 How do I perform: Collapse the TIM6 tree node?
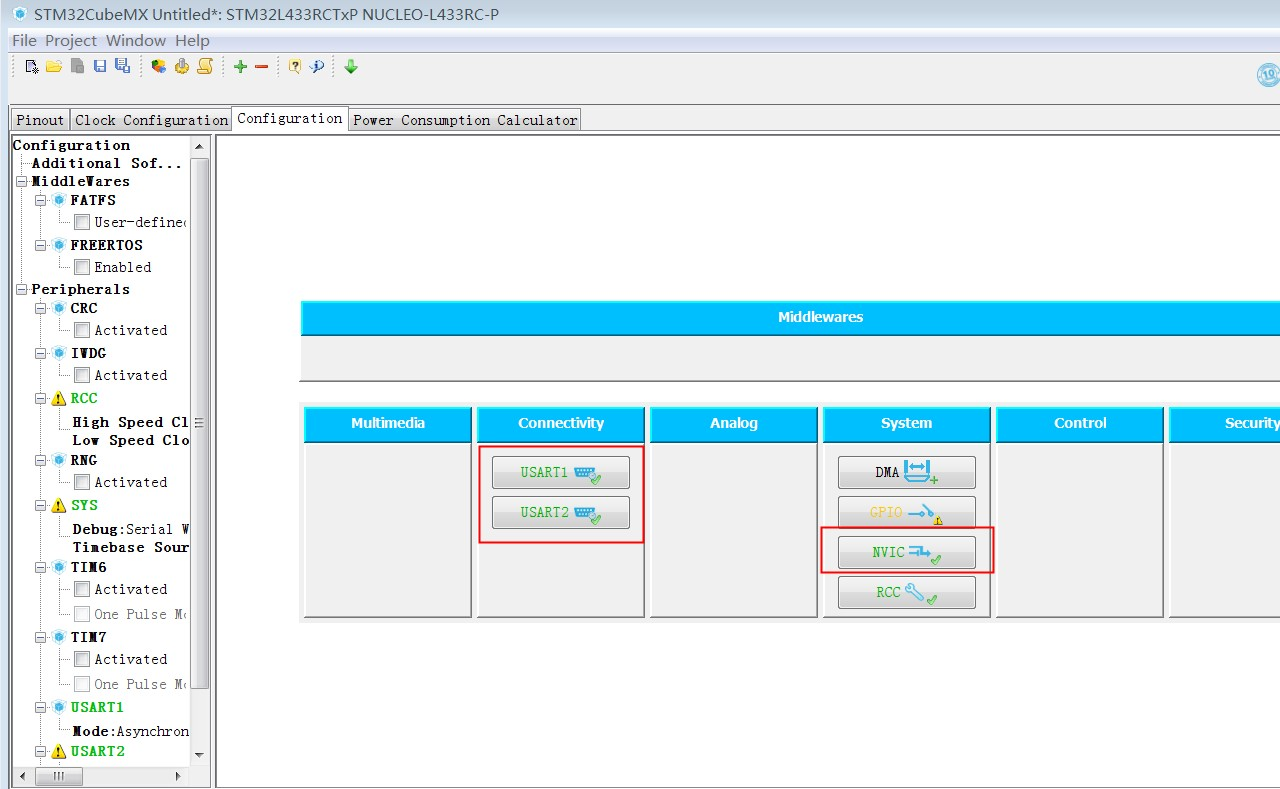41,567
